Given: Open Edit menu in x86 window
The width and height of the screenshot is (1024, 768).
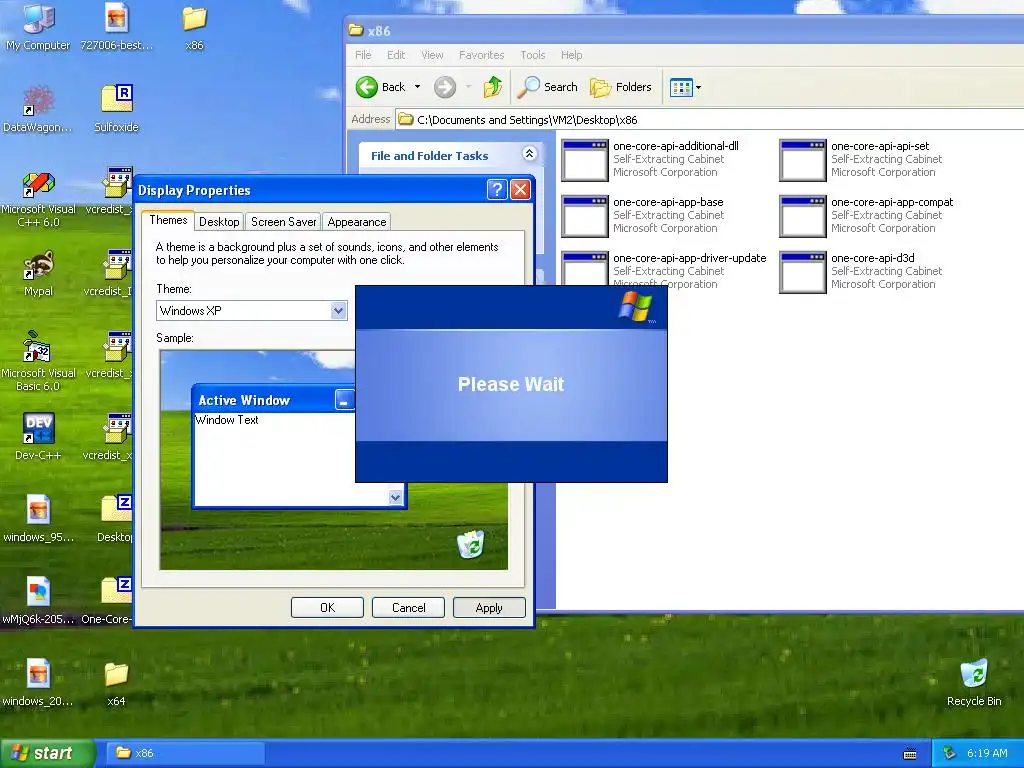Looking at the screenshot, I should [x=396, y=55].
